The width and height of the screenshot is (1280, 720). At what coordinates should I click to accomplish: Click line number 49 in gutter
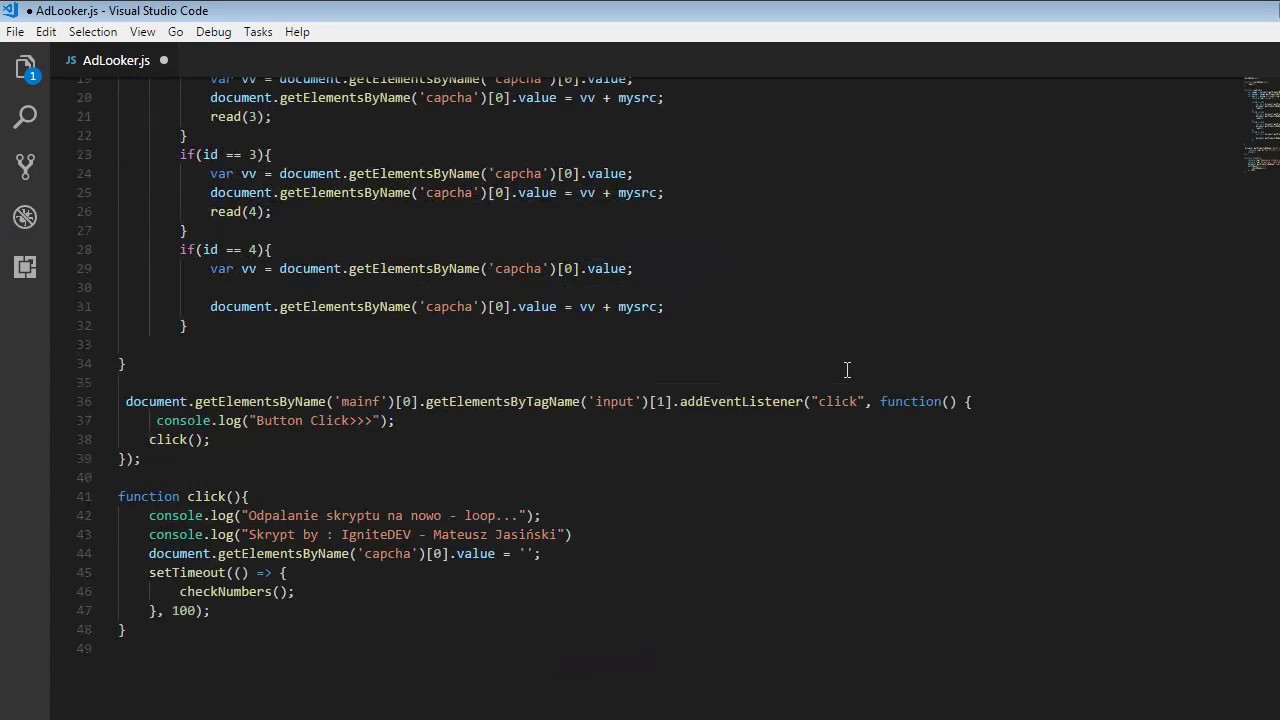click(84, 648)
